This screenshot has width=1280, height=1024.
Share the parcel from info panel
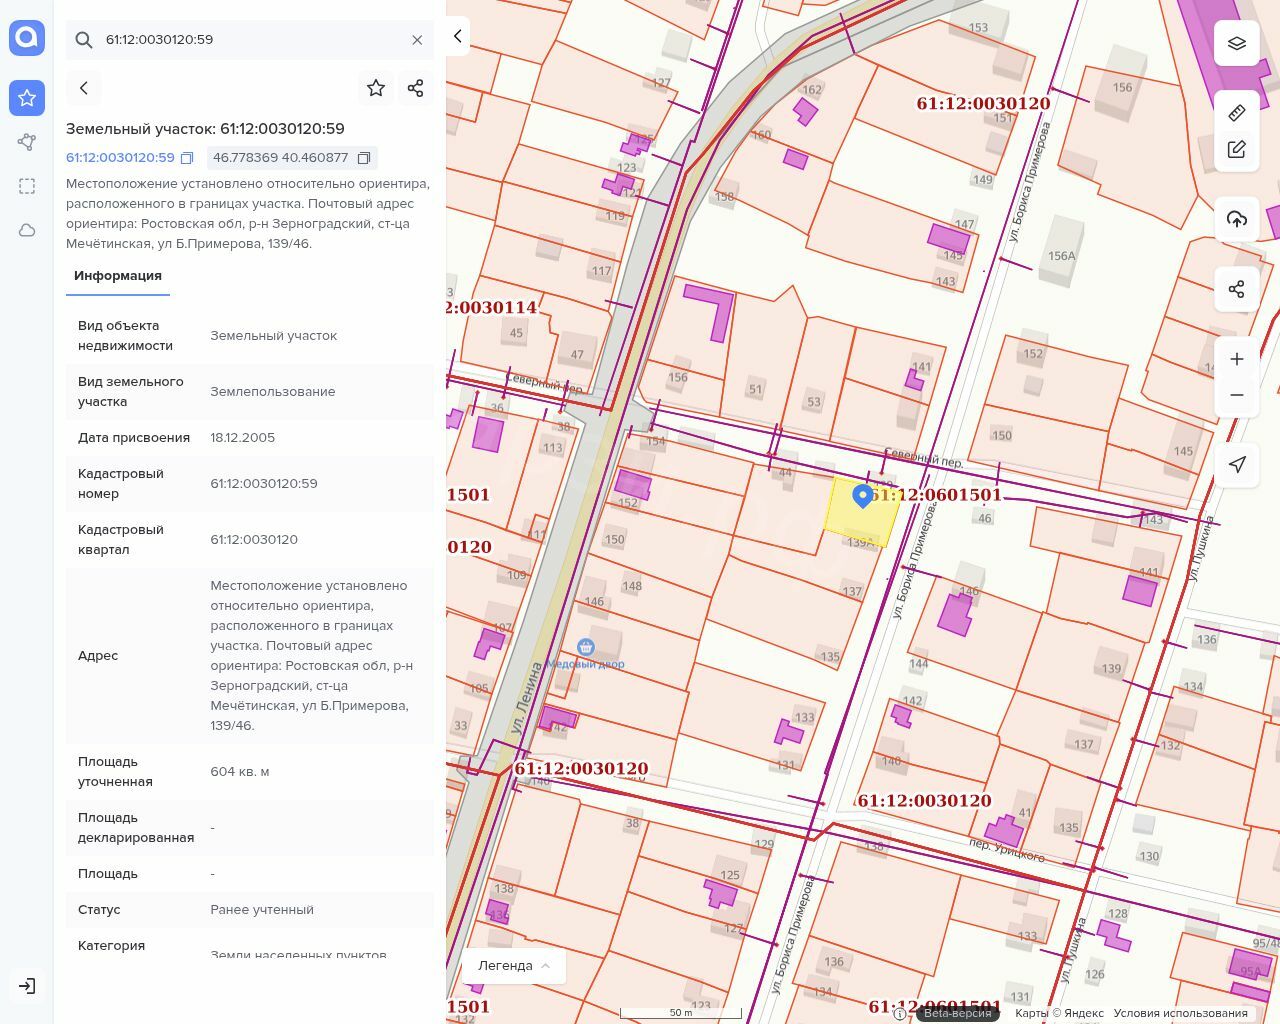click(x=416, y=88)
